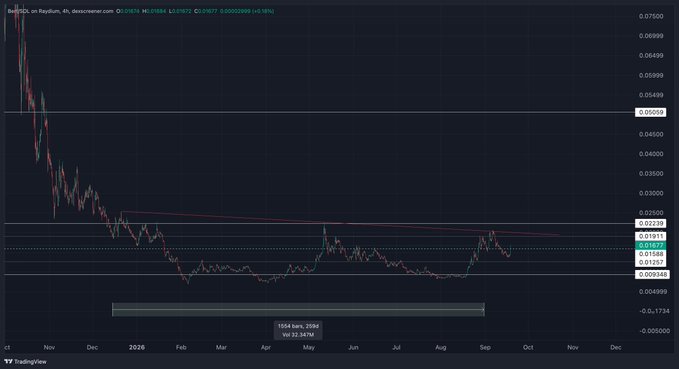This screenshot has height=369, width=679.
Task: Click the Sep label on time axis
Action: [485, 347]
